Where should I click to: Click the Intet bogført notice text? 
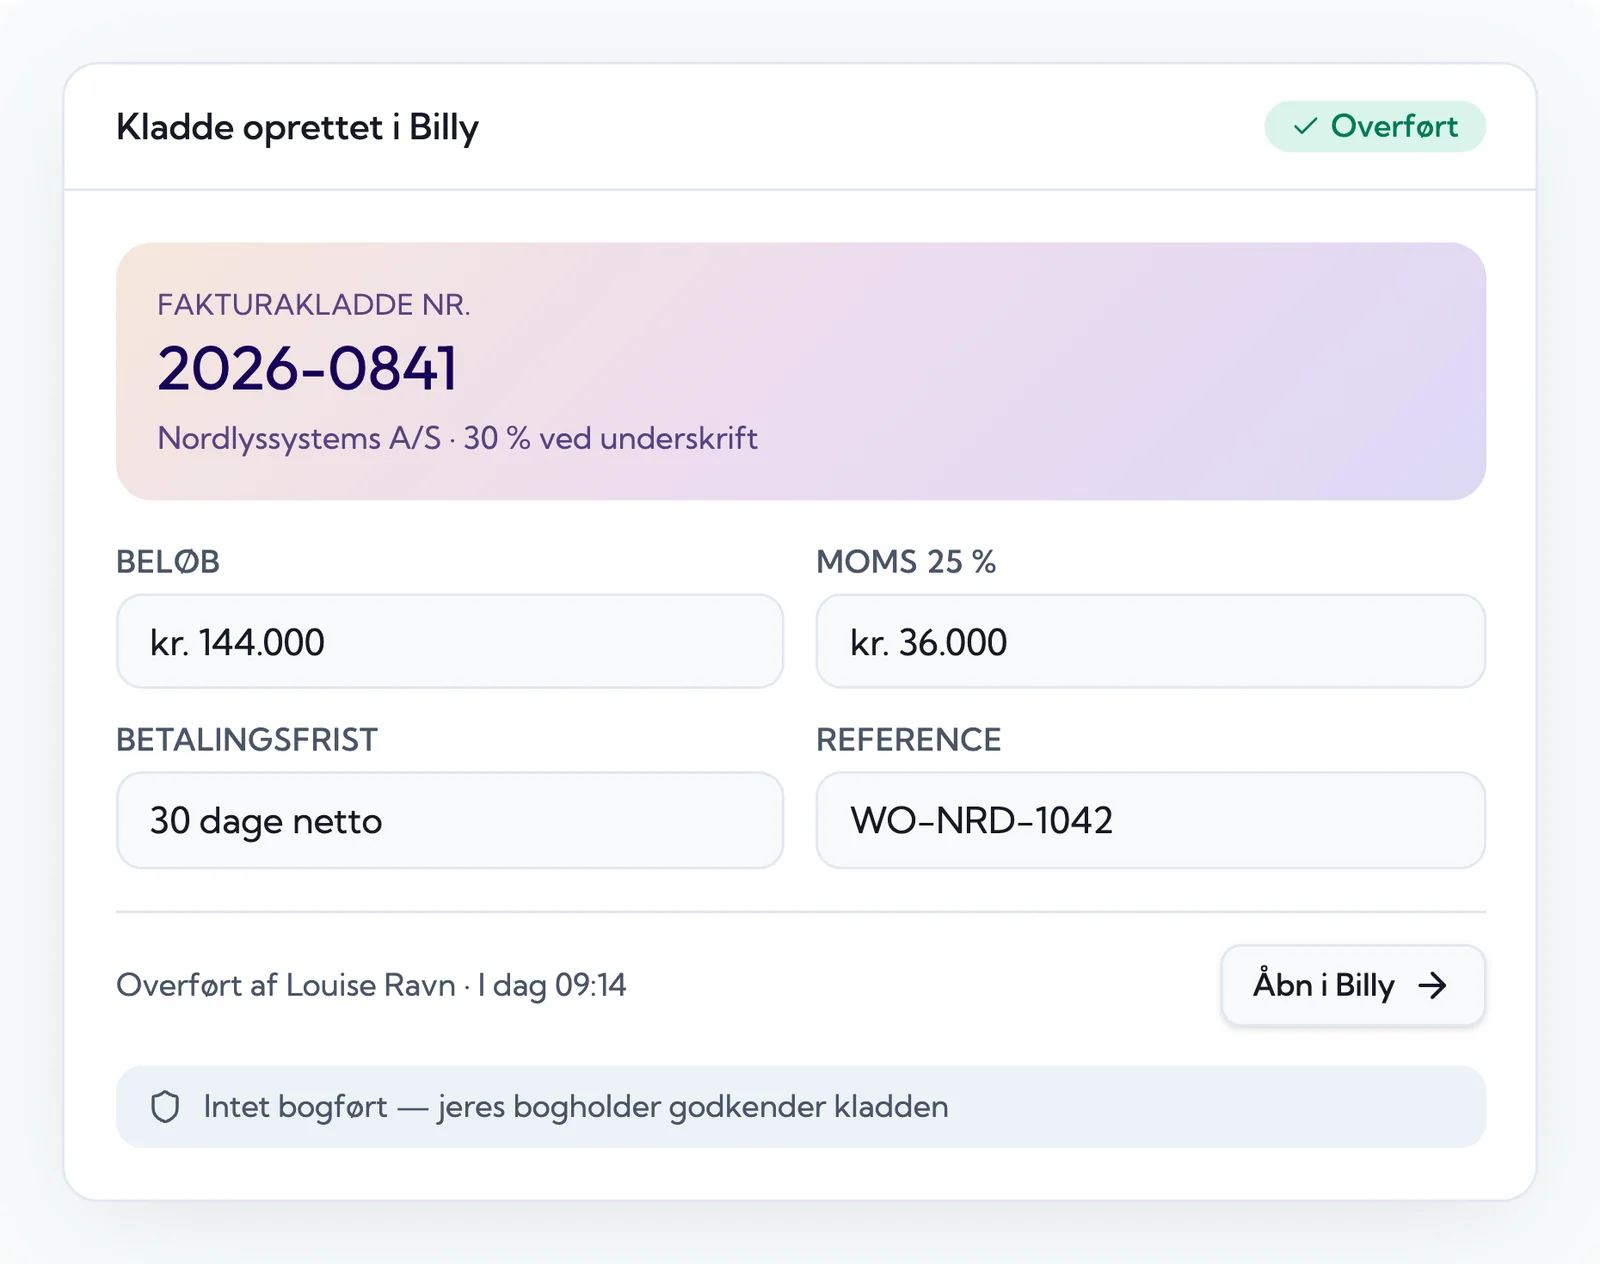tap(576, 1107)
